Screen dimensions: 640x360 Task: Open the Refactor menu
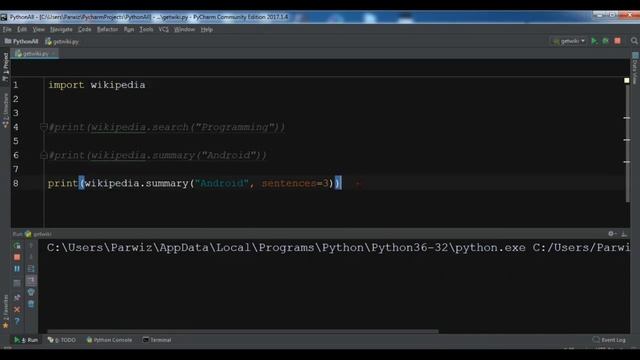coord(107,29)
